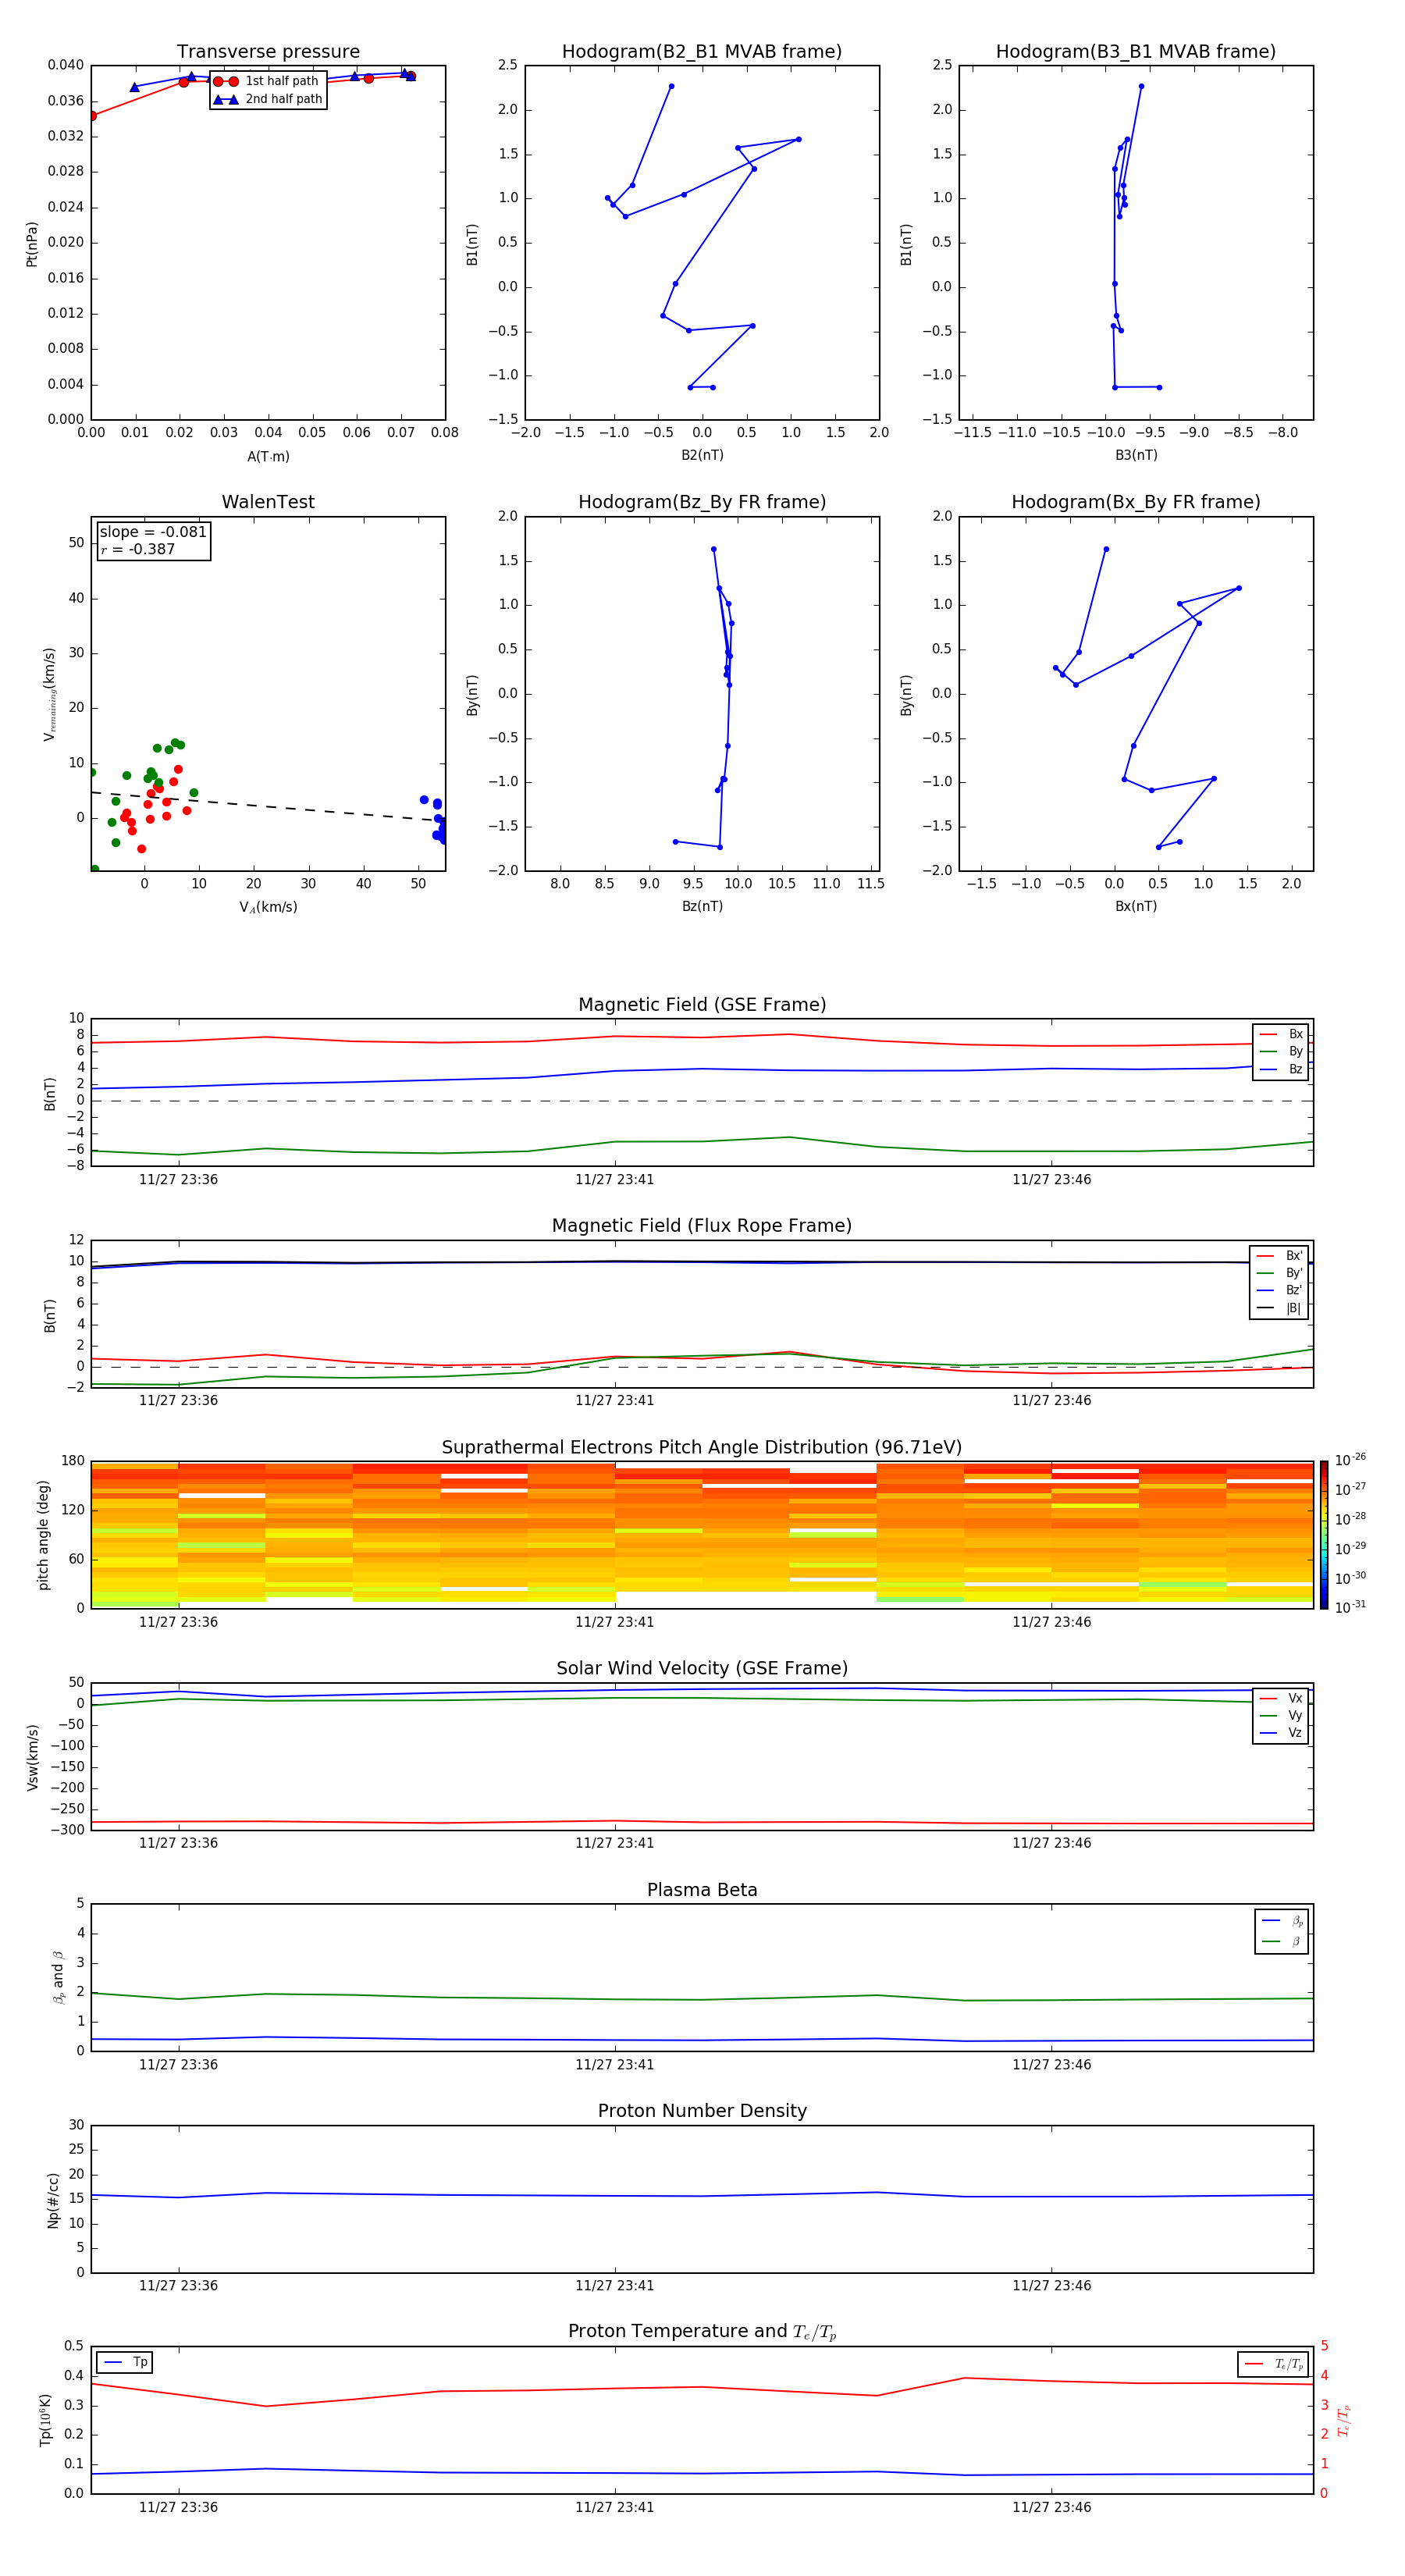This screenshot has height=2576, width=1405.
Task: Click the '11/27 23:46' tick under Proton Number Density
Action: (x=1051, y=2287)
